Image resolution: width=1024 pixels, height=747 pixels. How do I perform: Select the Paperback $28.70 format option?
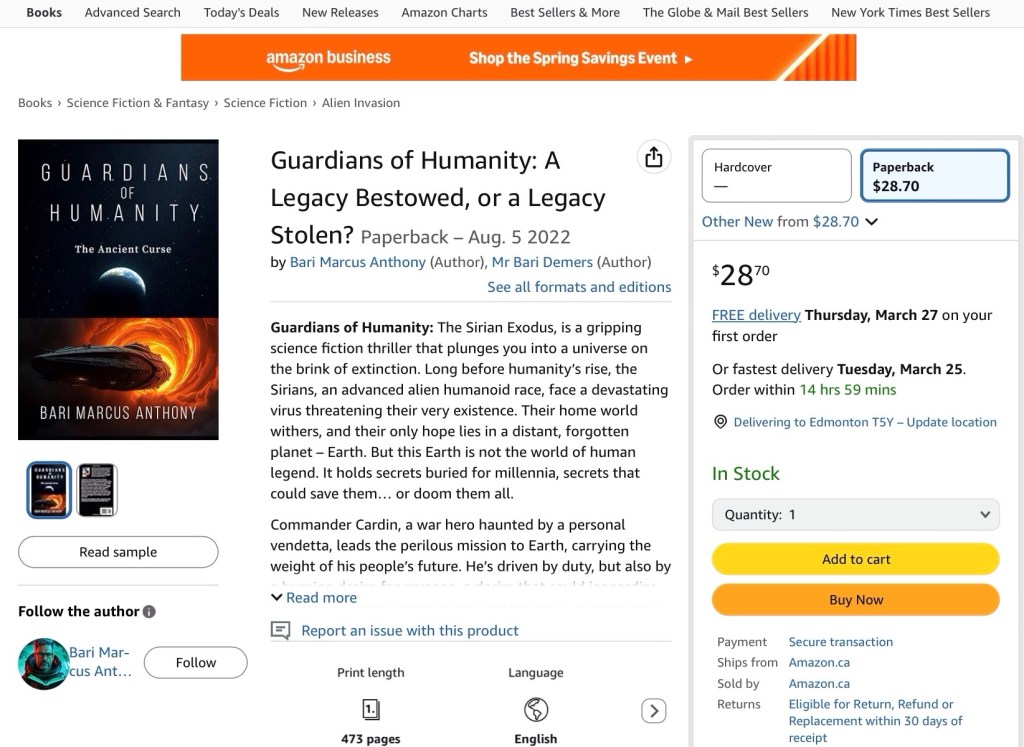934,176
